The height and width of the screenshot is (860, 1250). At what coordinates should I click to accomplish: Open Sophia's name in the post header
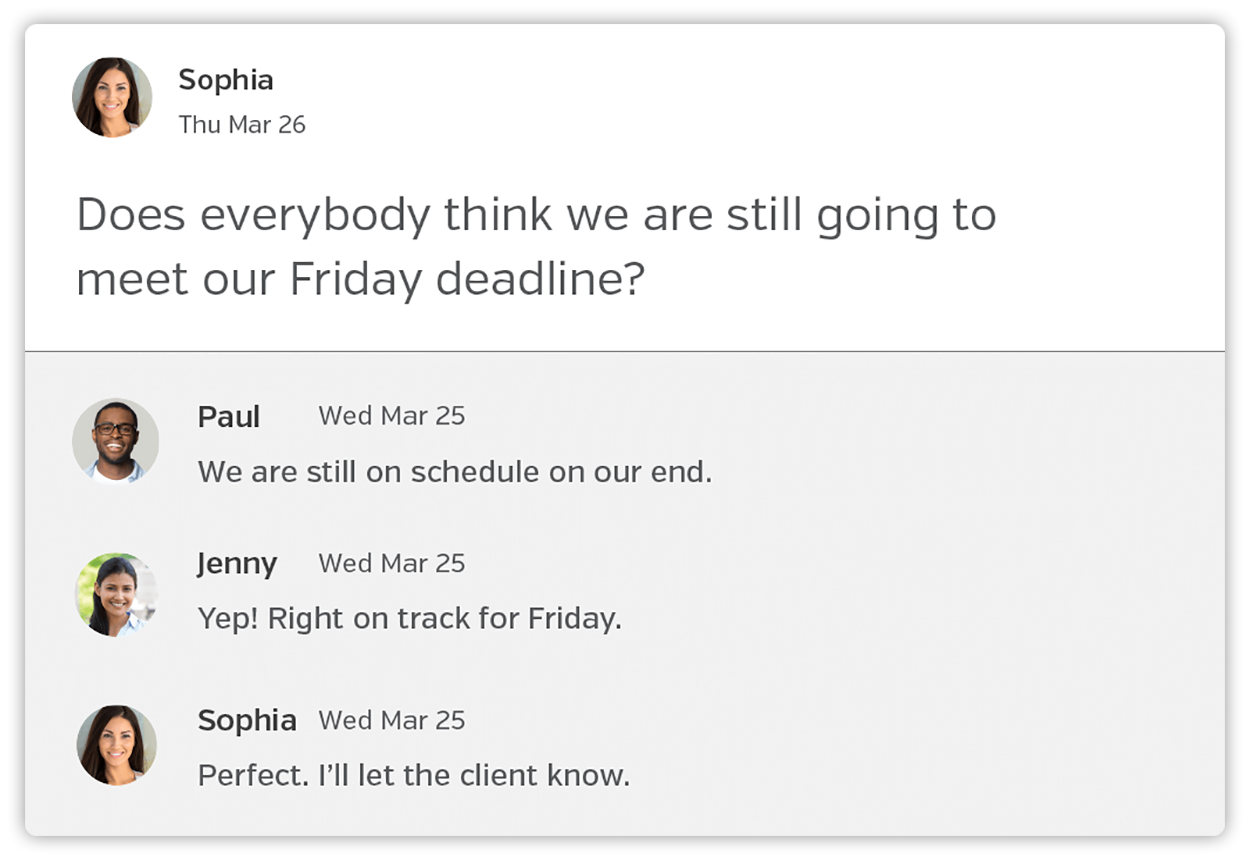tap(225, 80)
